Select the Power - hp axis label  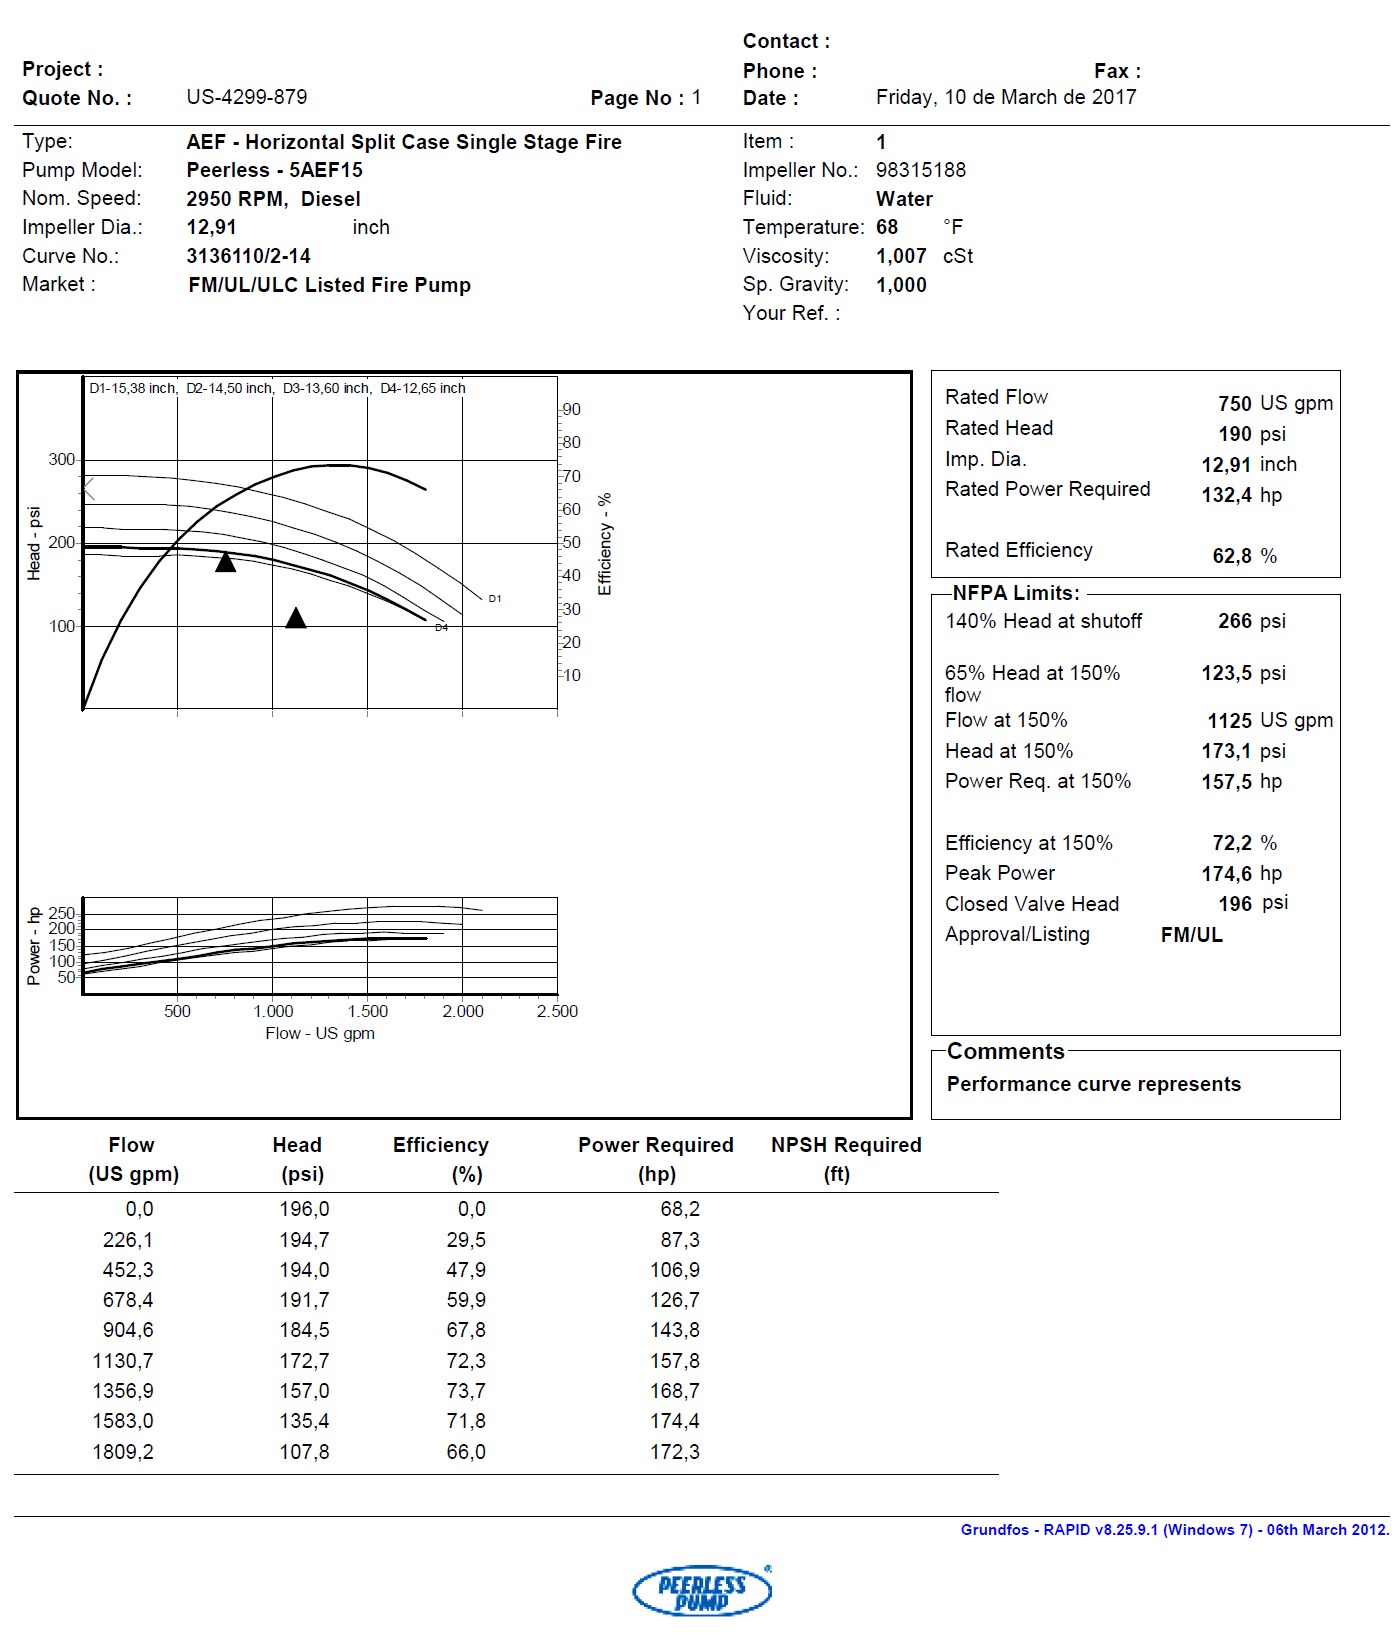(35, 946)
